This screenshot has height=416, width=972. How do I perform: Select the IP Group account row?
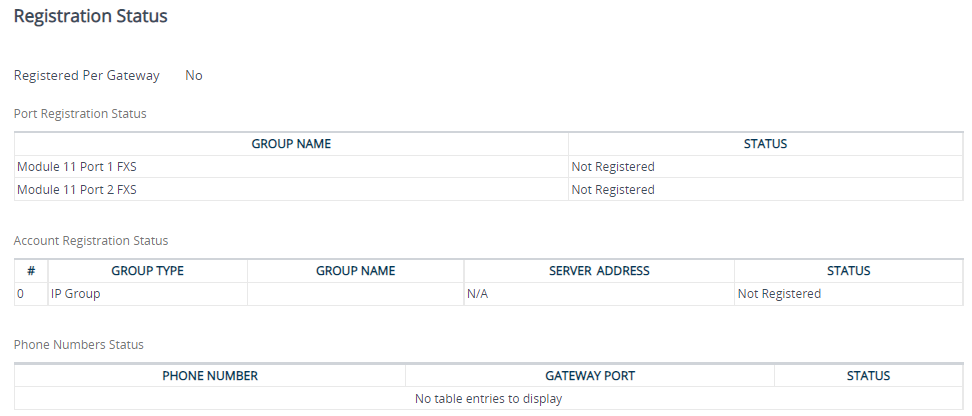(x=489, y=294)
